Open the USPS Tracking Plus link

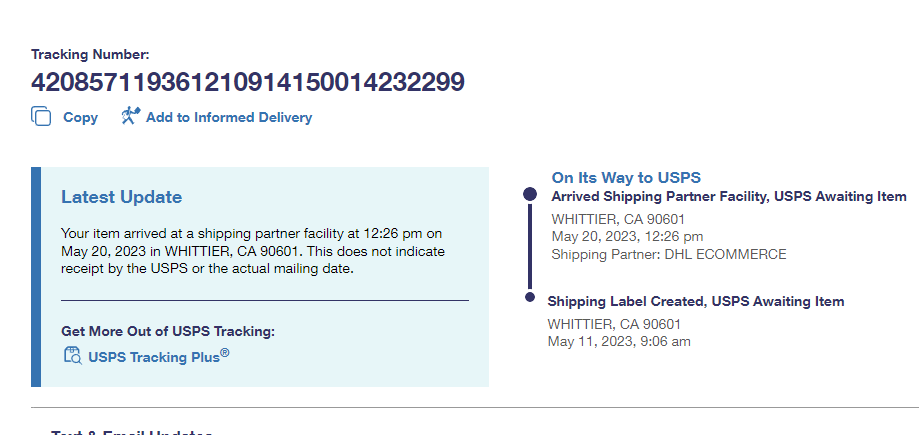(158, 356)
